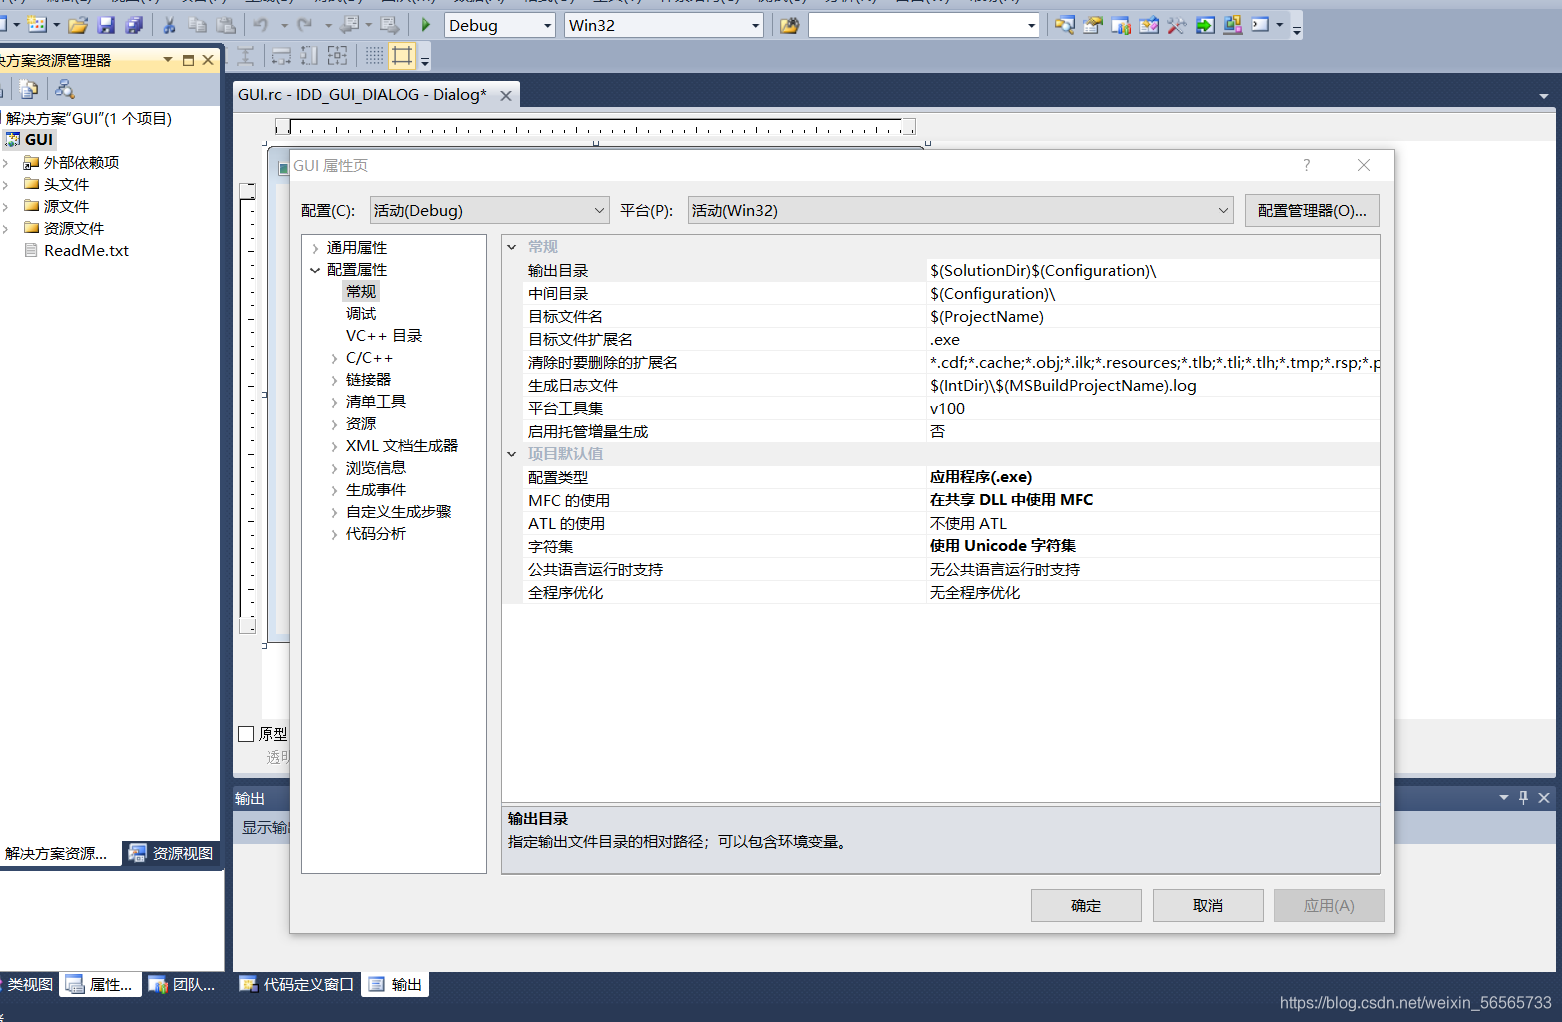Viewport: 1562px width, 1022px height.
Task: Click Show All Files icon in Solution Explorer
Action: click(29, 90)
